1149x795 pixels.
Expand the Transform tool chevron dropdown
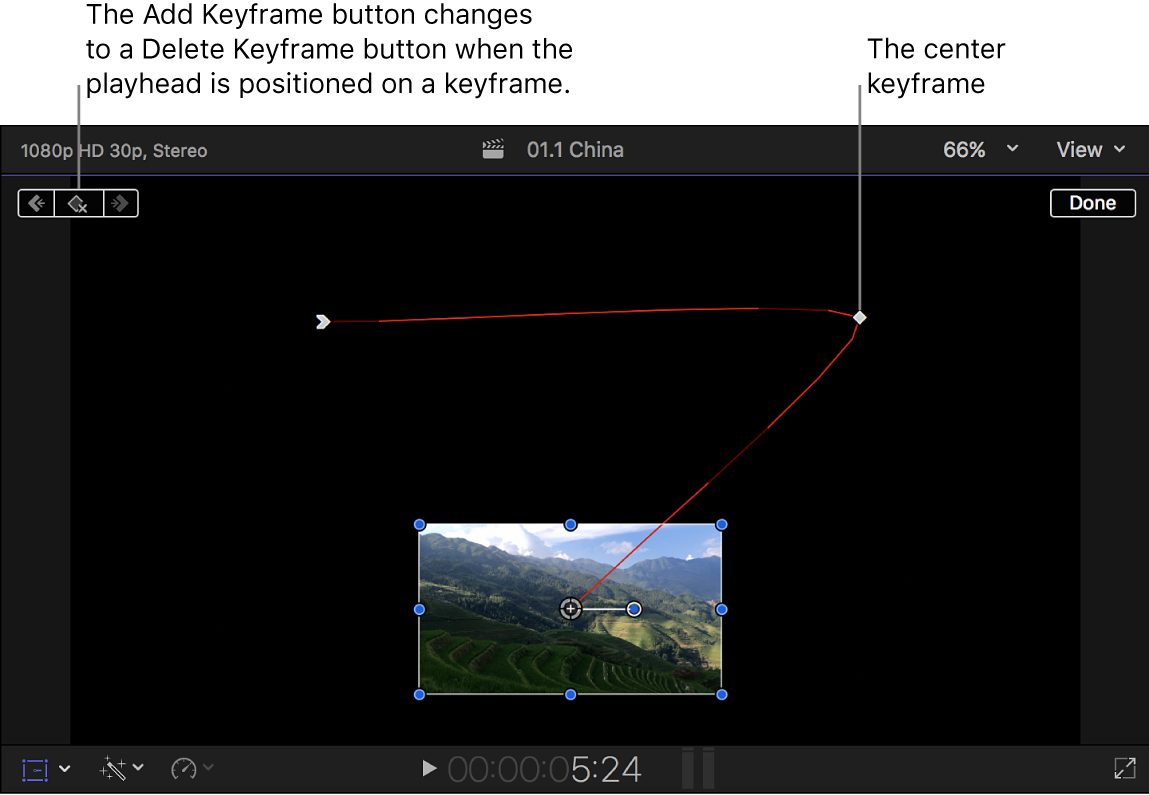[x=64, y=770]
